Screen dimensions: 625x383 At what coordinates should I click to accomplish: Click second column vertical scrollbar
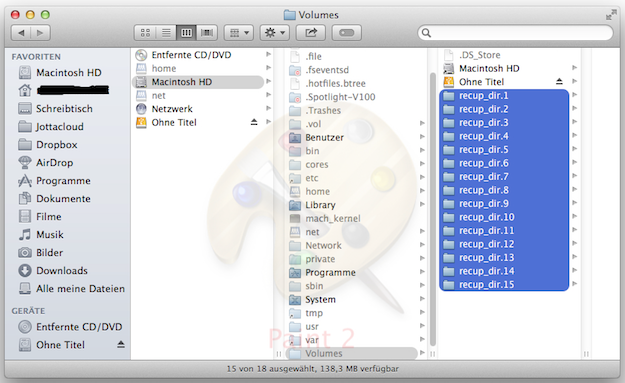(x=433, y=209)
